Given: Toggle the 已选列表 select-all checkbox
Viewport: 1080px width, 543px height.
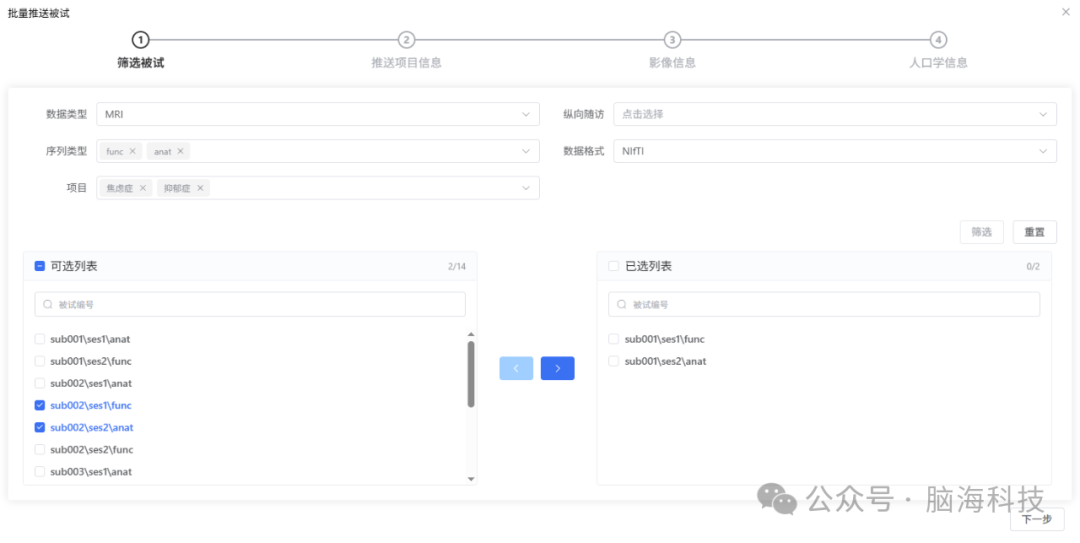Looking at the screenshot, I should (614, 266).
